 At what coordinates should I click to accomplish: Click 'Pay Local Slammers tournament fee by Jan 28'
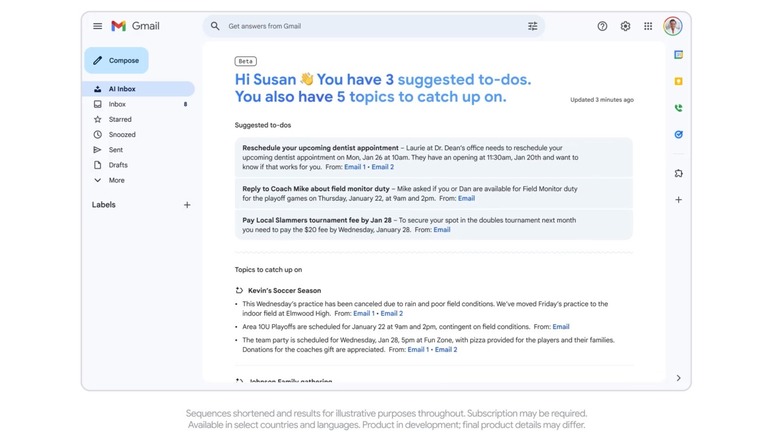(x=317, y=220)
